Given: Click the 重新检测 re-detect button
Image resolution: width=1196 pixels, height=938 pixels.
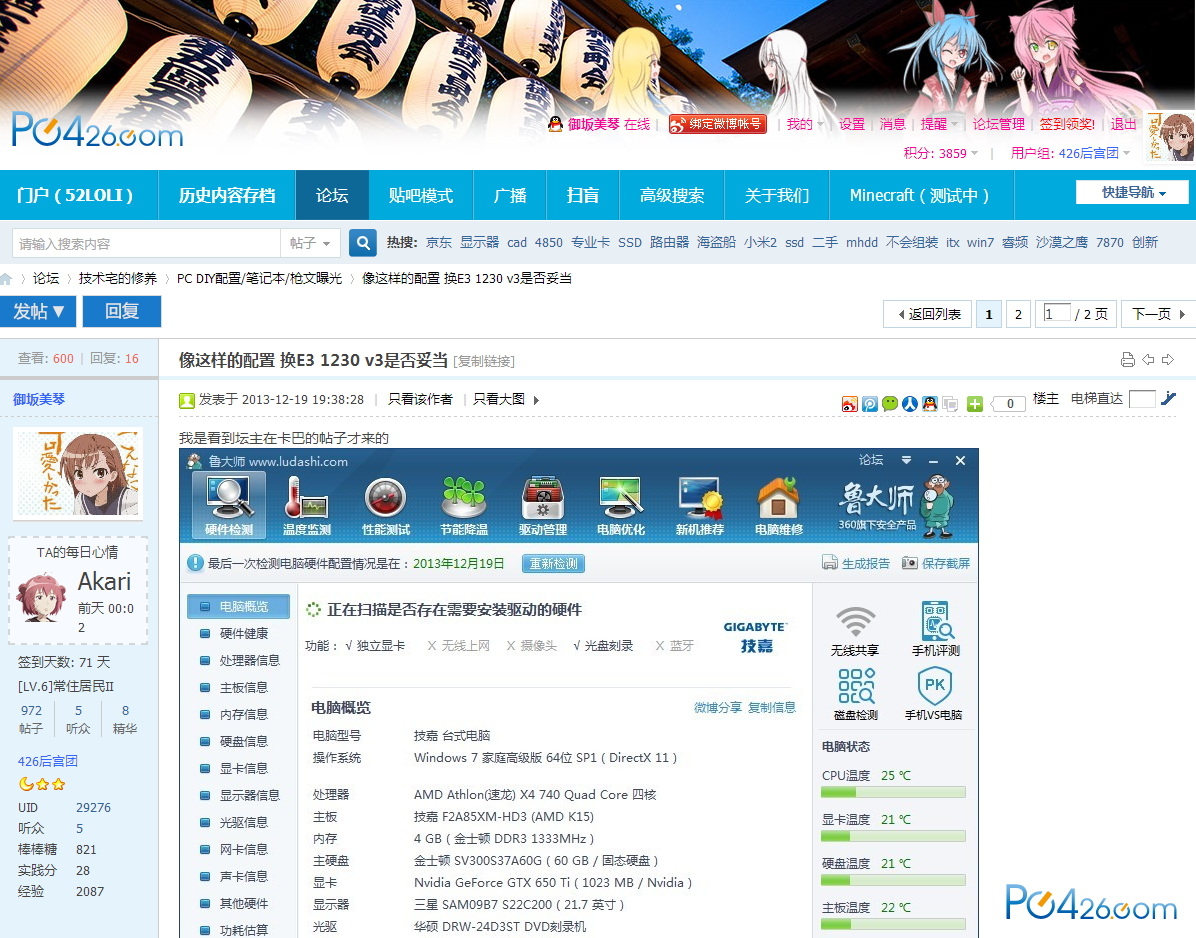Looking at the screenshot, I should coord(554,564).
